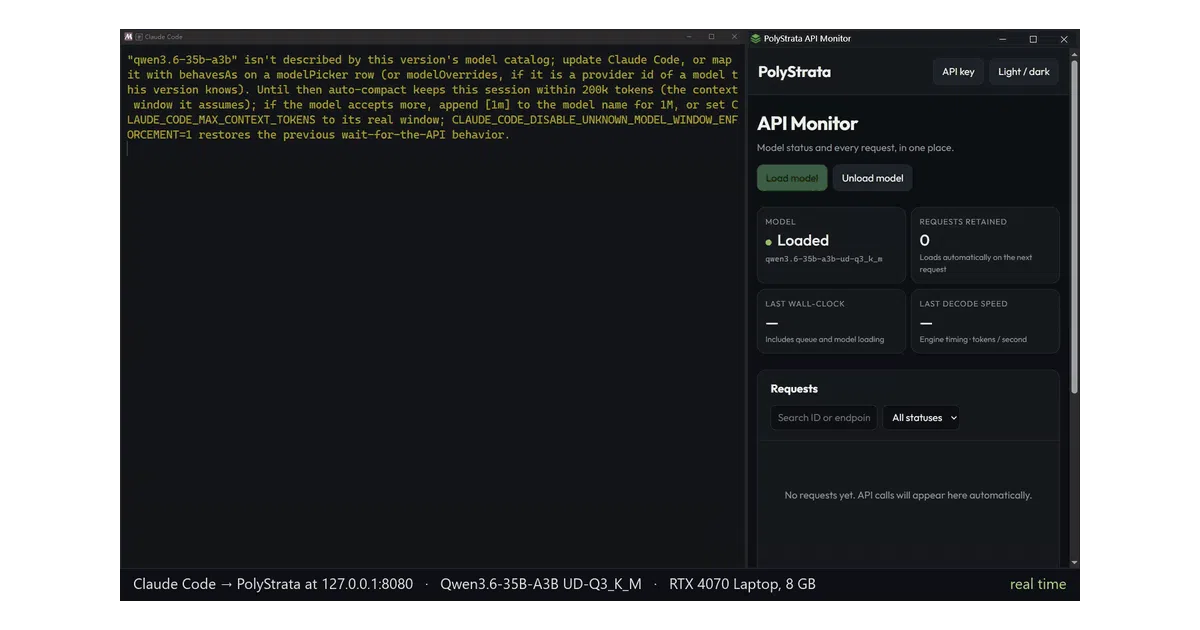Close the PolyStrata API Monitor window
This screenshot has height=630, width=1200.
pos(1064,39)
